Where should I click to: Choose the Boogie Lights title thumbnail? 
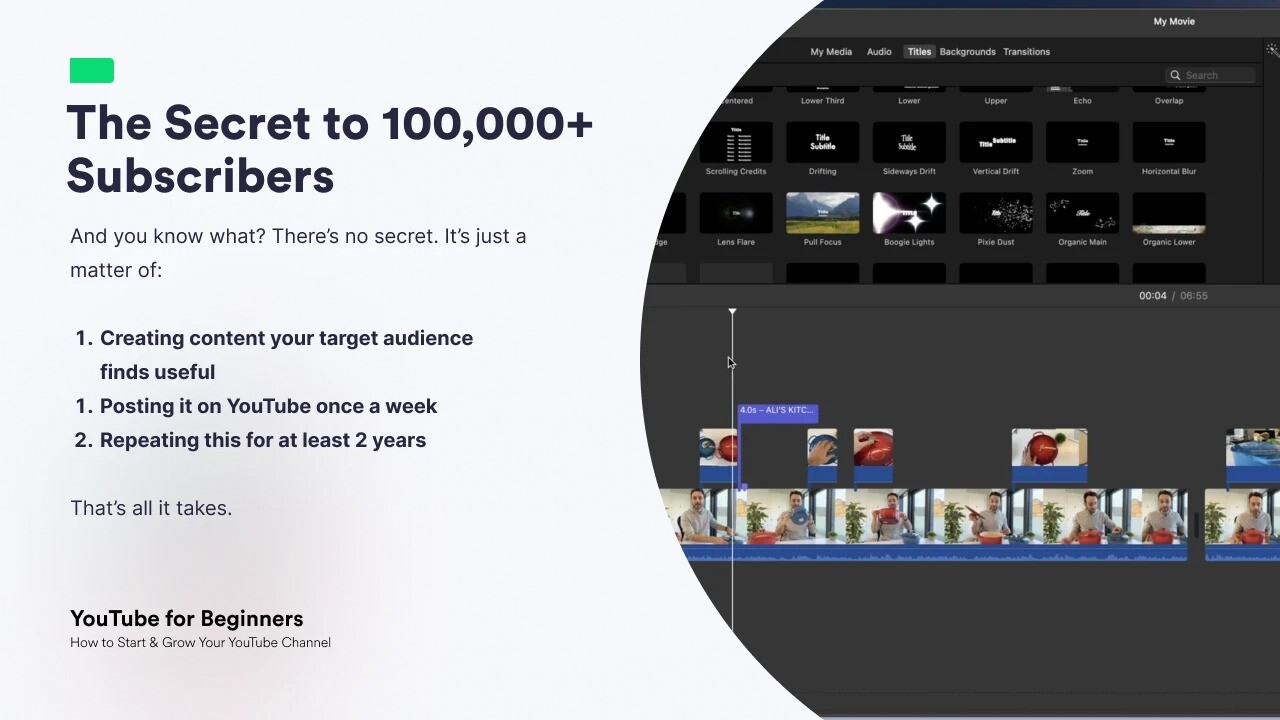909,213
